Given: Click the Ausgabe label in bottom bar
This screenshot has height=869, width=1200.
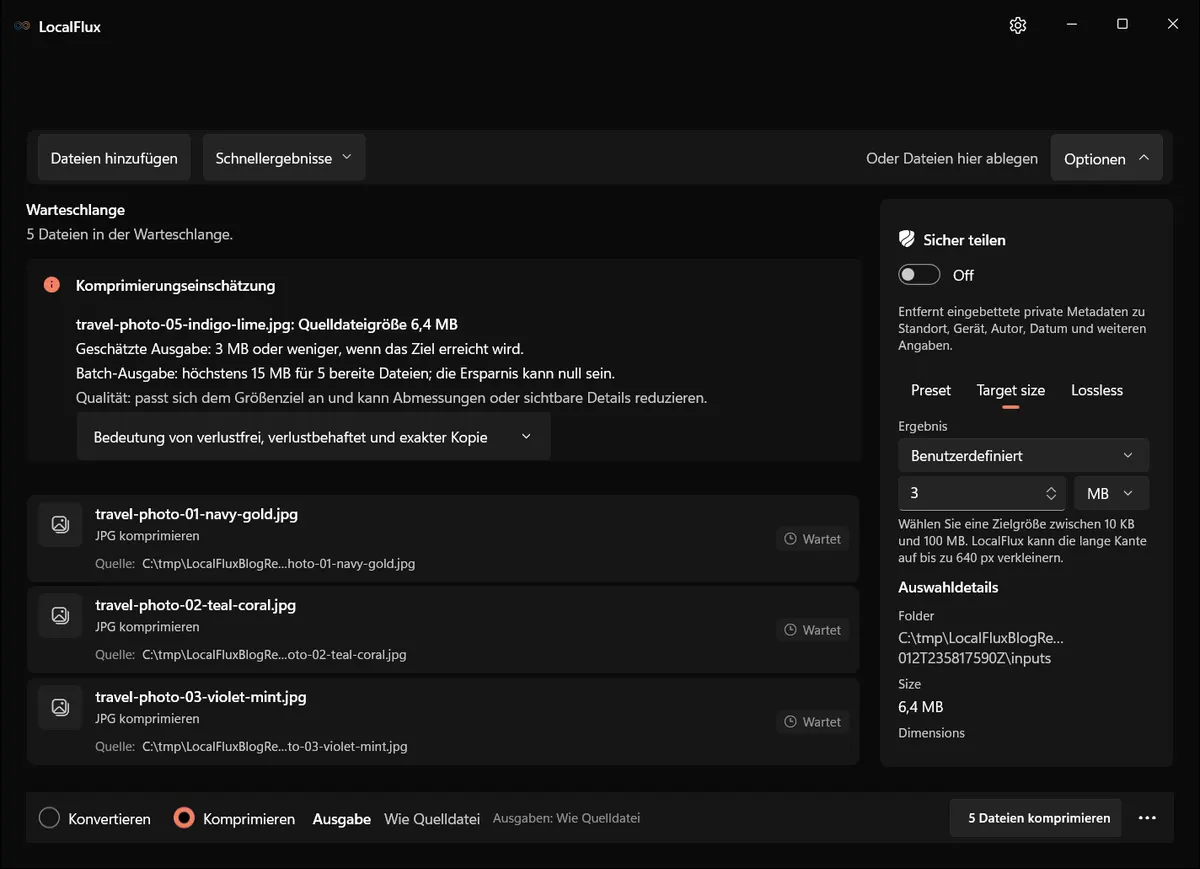Looking at the screenshot, I should (342, 818).
